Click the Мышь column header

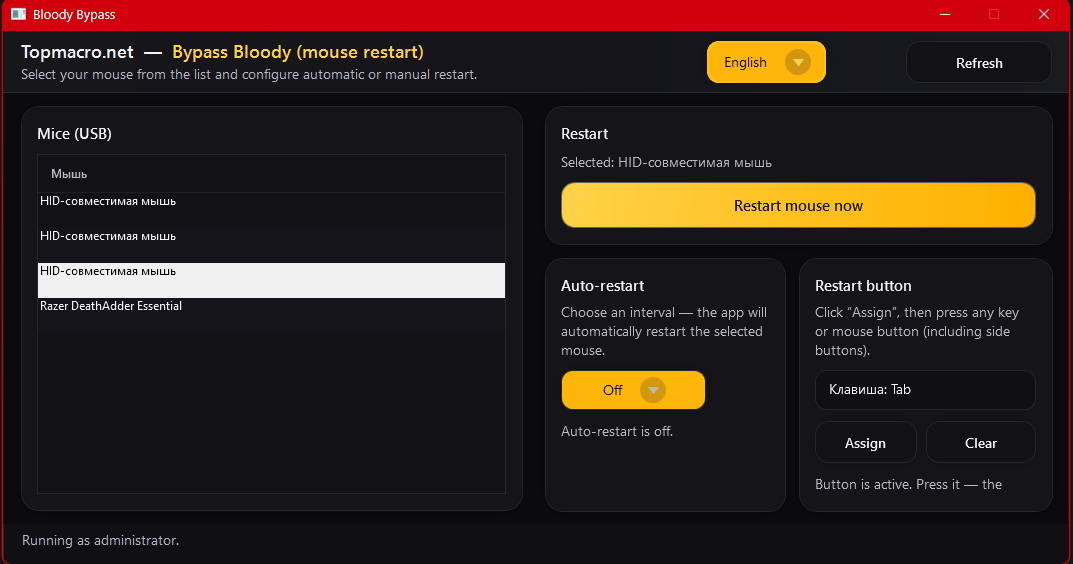coord(70,174)
